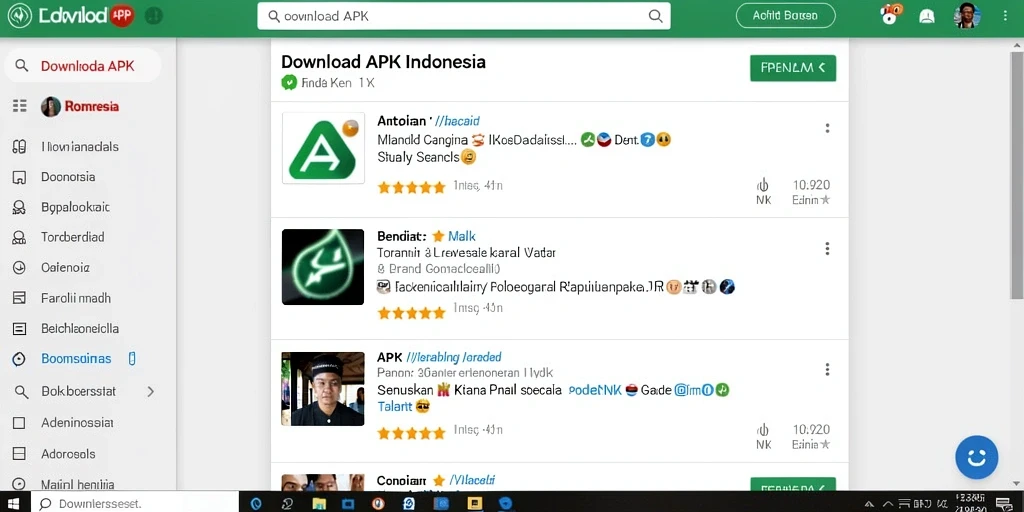
Task: Click the icon next to 'Adoroséls'
Action: [x=20, y=454]
